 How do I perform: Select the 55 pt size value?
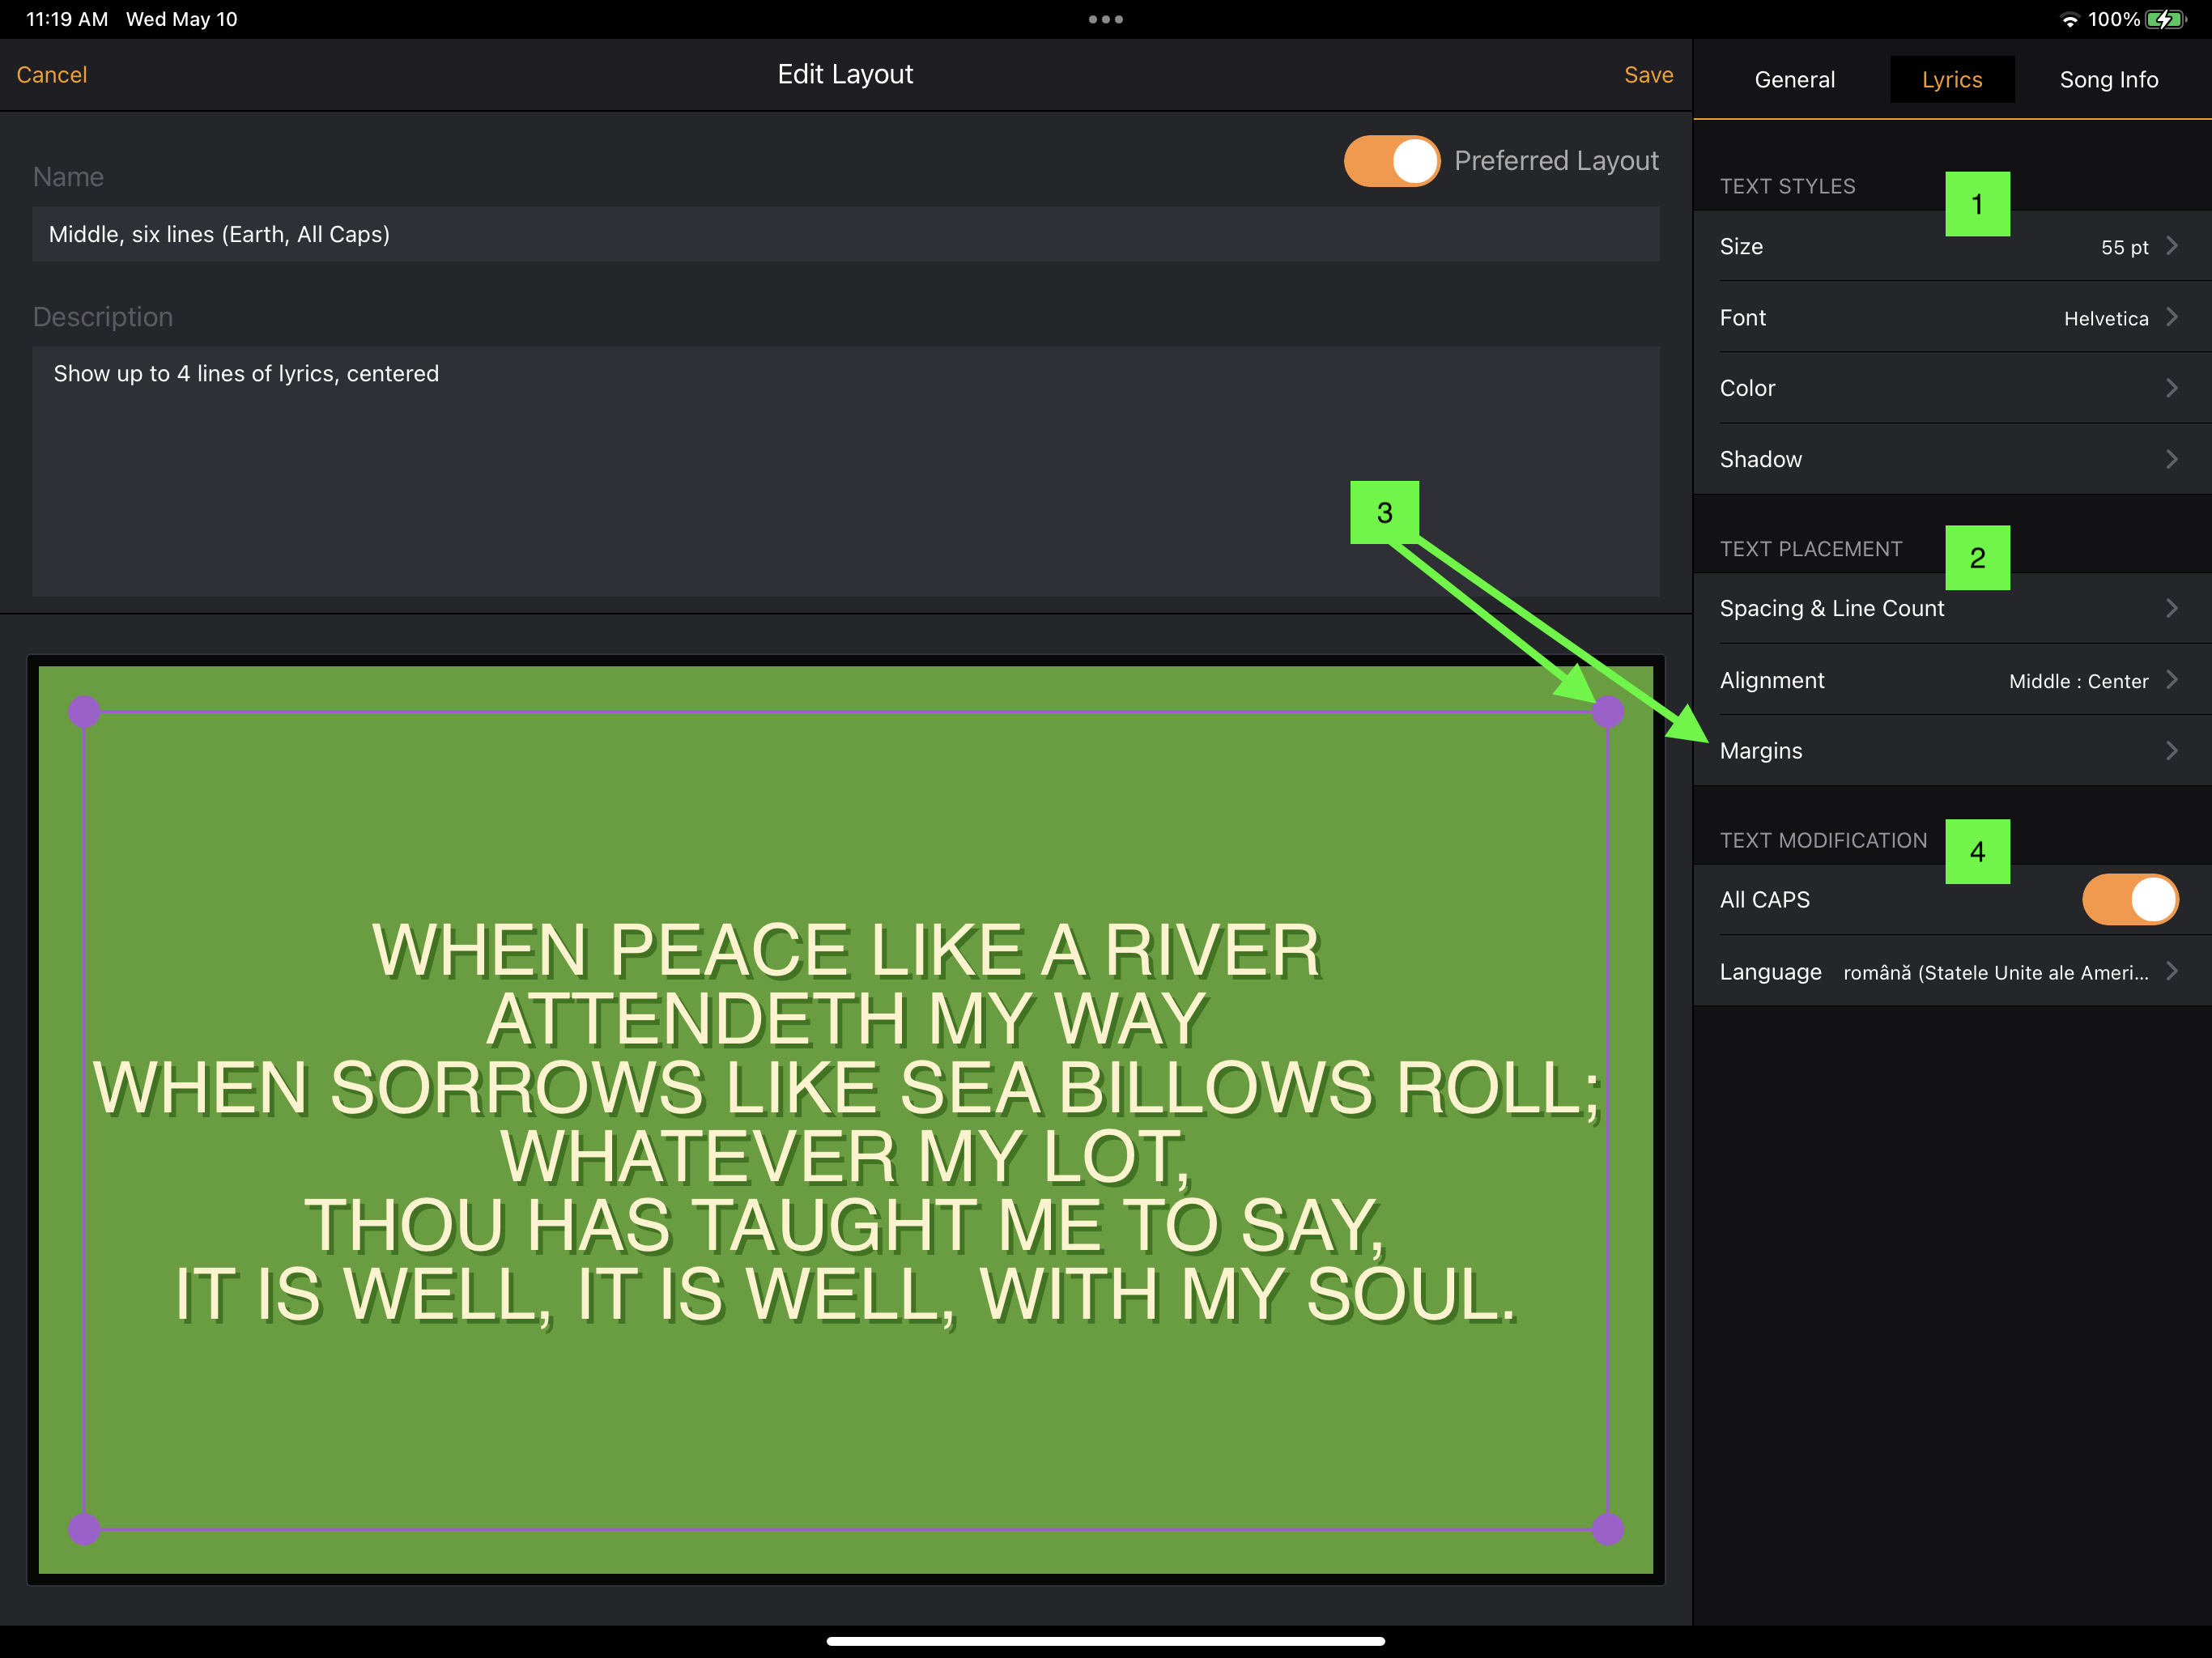coord(2124,247)
